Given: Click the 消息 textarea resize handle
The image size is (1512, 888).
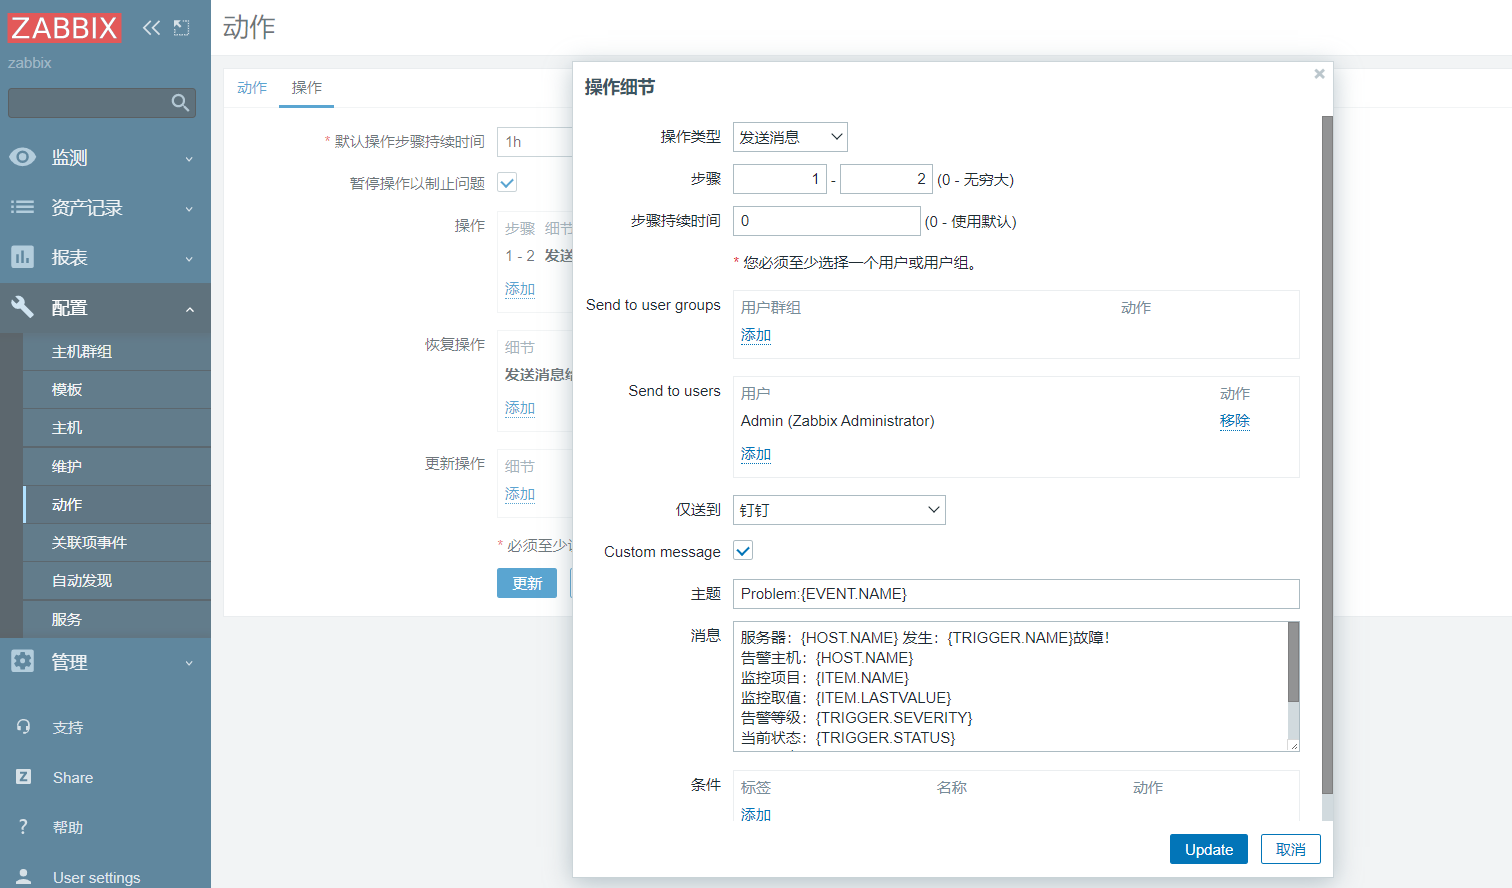Looking at the screenshot, I should 1293,745.
